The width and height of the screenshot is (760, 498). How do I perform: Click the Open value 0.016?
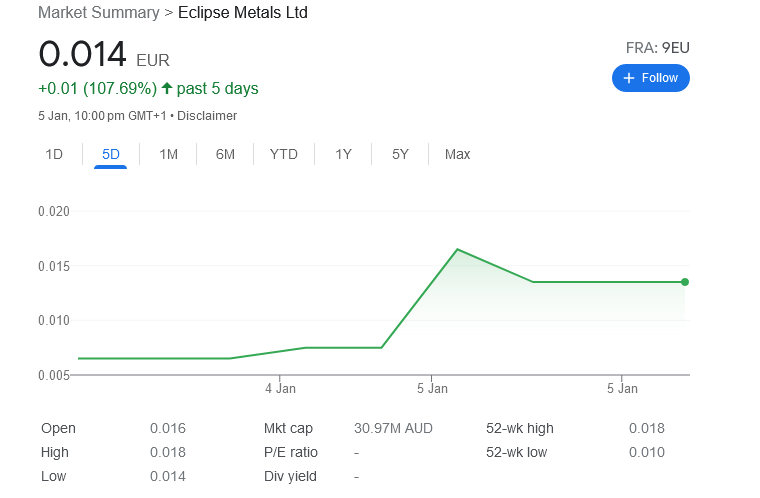pos(168,428)
